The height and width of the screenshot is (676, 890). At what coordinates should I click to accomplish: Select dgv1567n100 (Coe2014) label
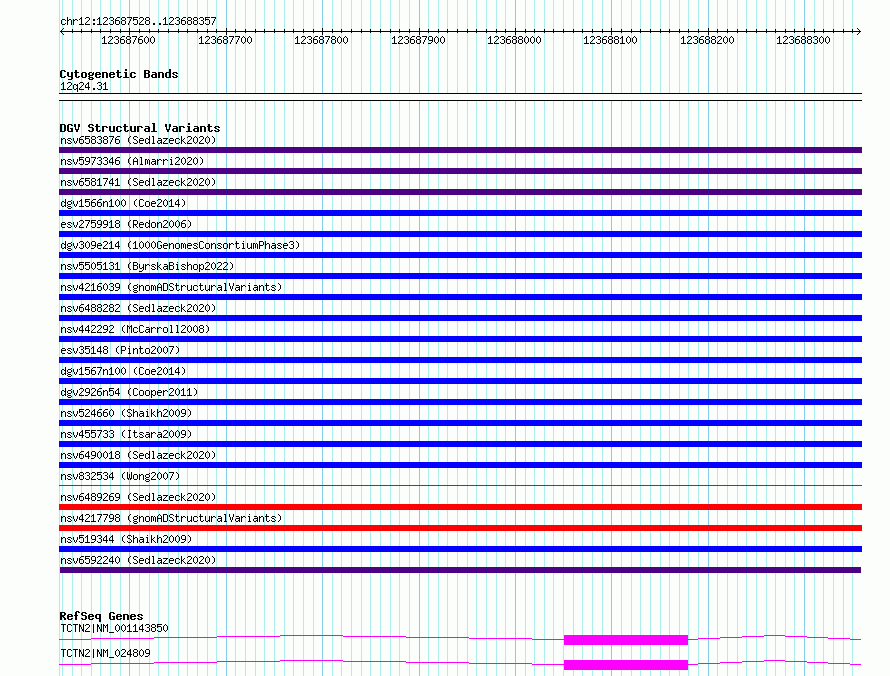point(123,371)
